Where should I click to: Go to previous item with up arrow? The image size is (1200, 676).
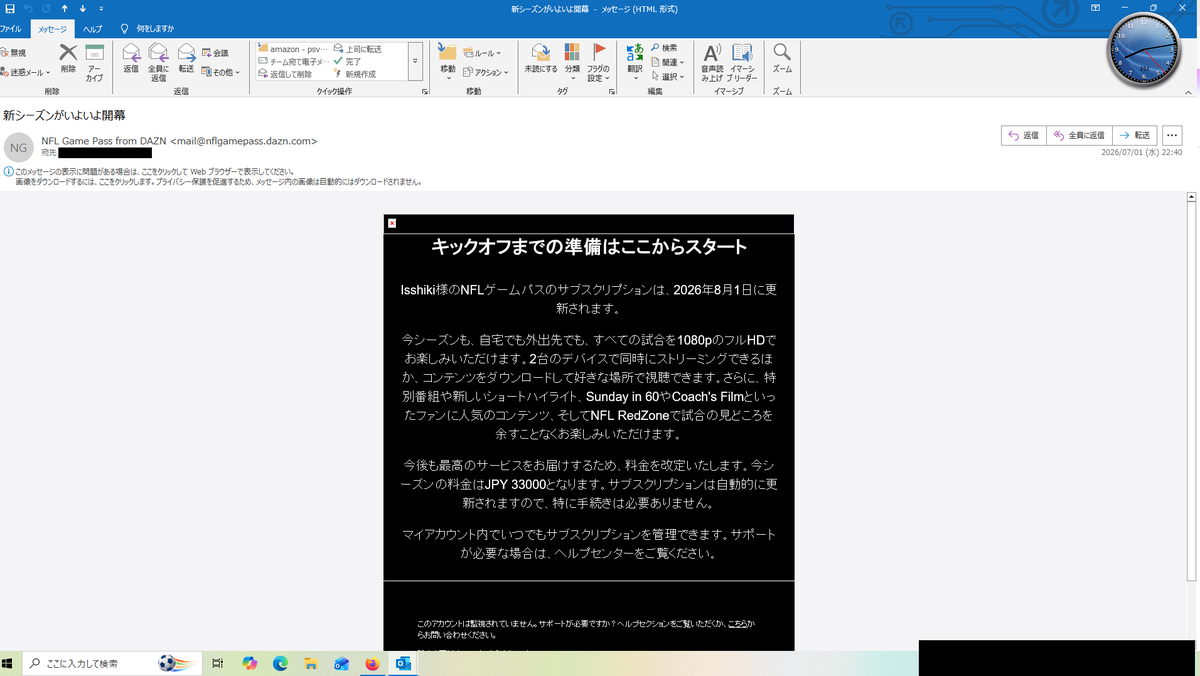click(x=65, y=9)
